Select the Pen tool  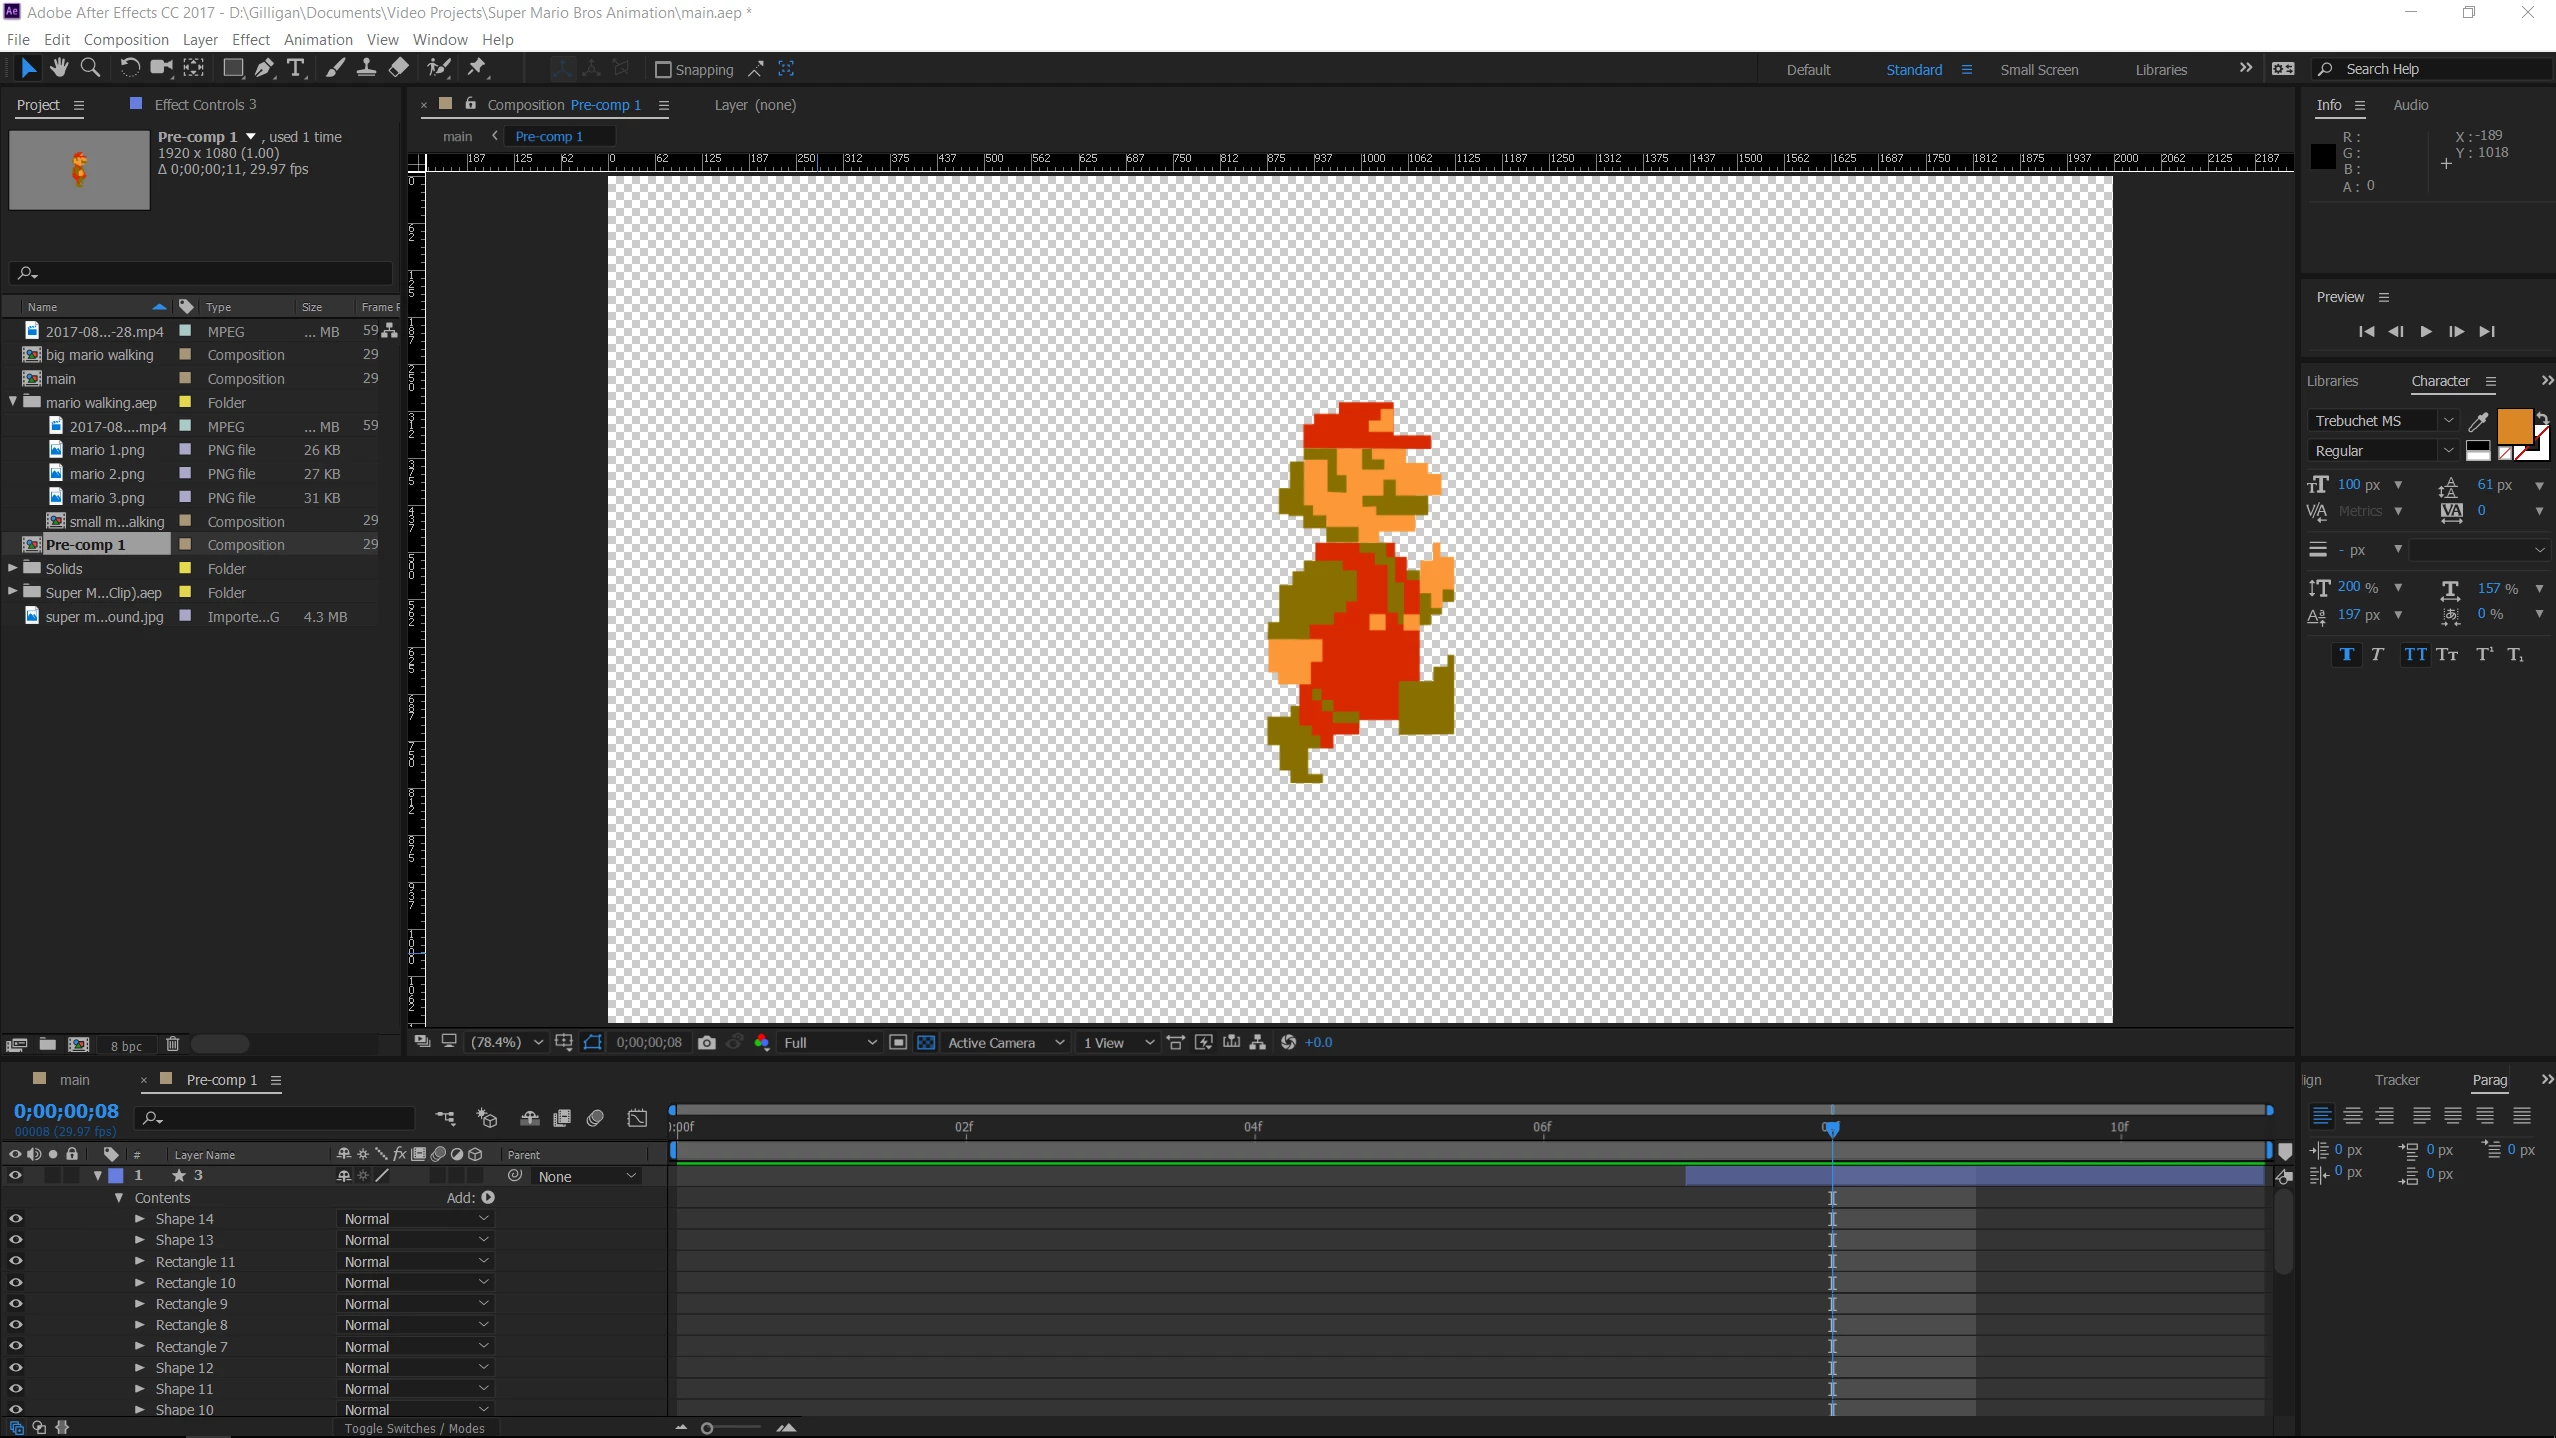(264, 68)
